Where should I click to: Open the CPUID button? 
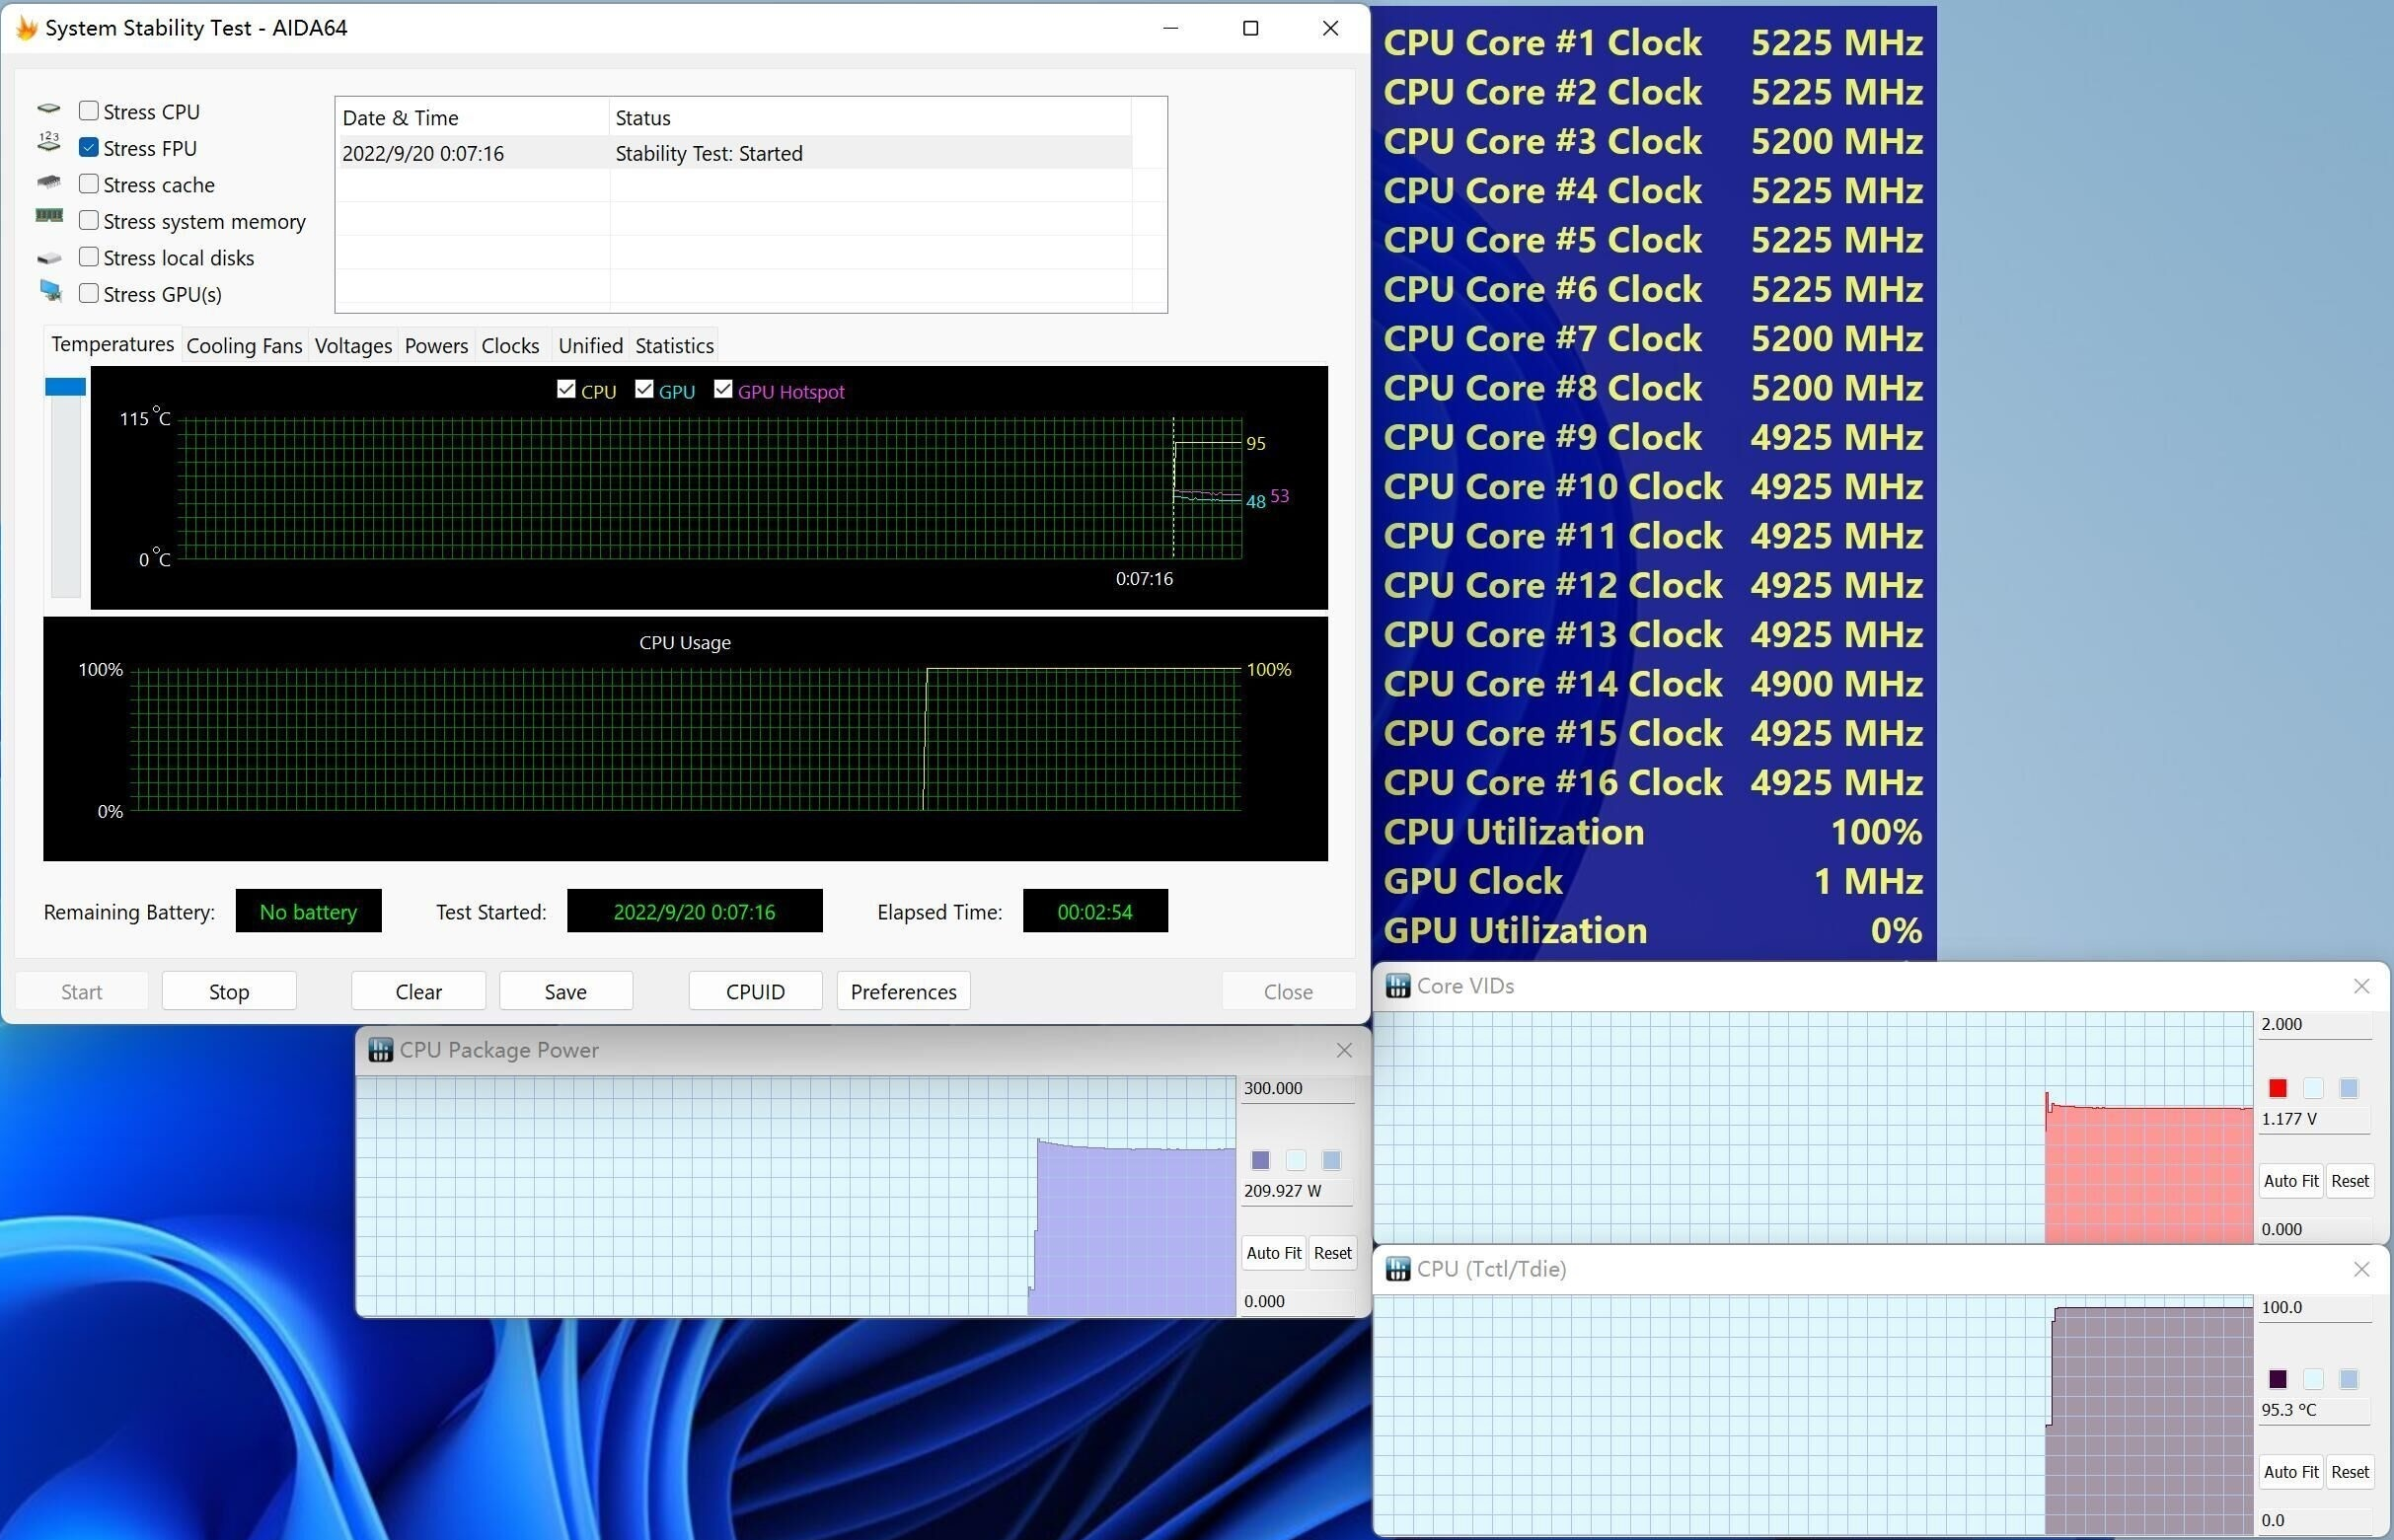point(755,991)
